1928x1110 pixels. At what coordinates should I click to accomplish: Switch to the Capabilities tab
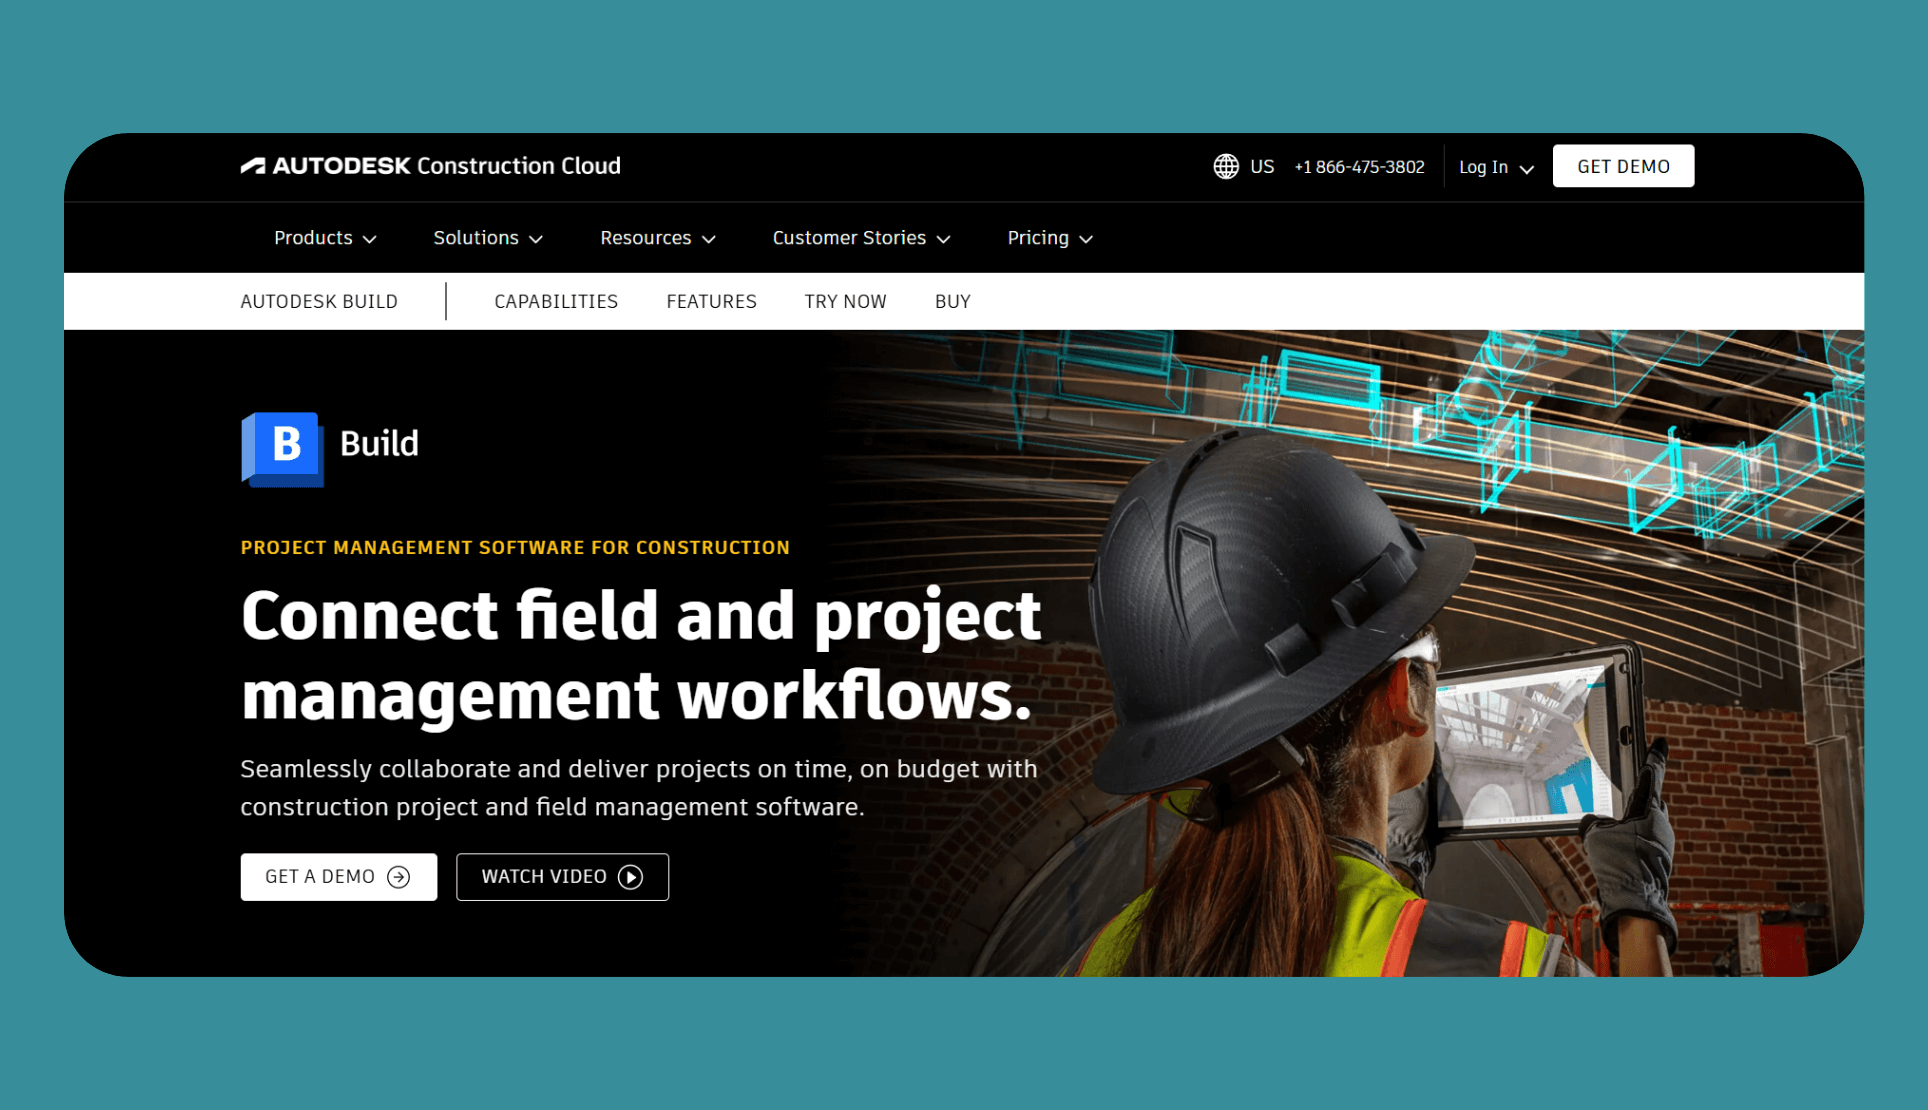click(556, 301)
